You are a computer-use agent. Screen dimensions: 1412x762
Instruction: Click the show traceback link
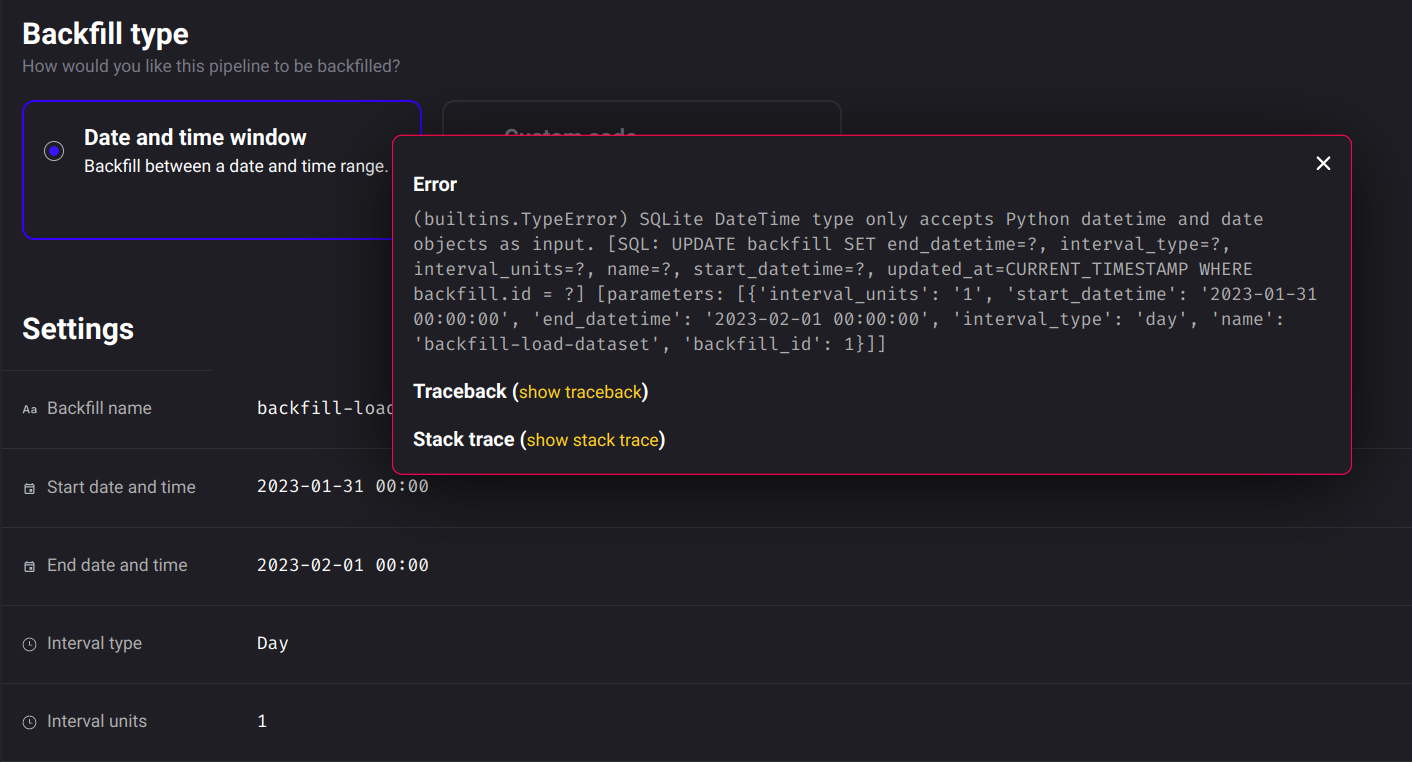click(580, 392)
